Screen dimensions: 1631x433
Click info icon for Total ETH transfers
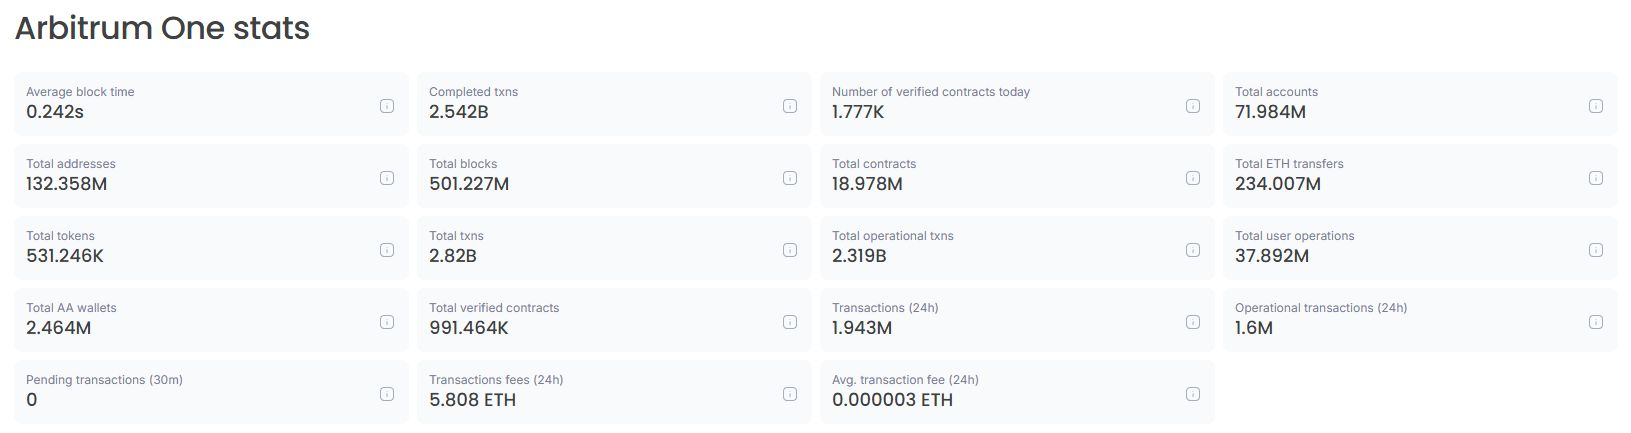click(1596, 178)
